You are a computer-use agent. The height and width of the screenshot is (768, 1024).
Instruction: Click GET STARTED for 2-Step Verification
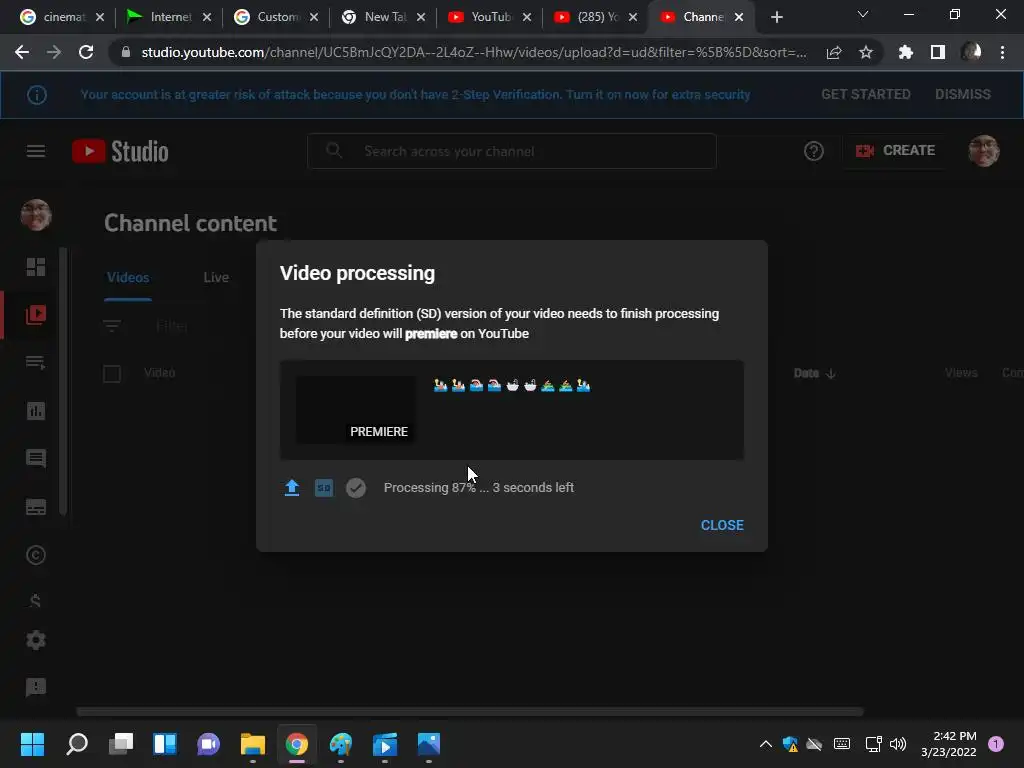click(x=865, y=95)
